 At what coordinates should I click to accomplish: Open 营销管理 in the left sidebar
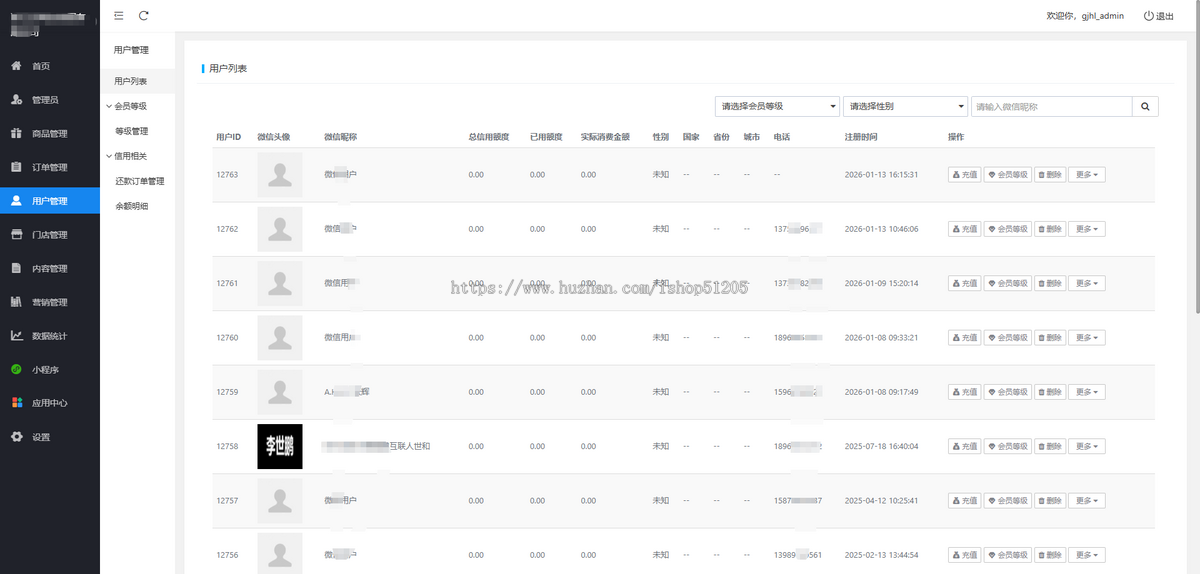50,302
